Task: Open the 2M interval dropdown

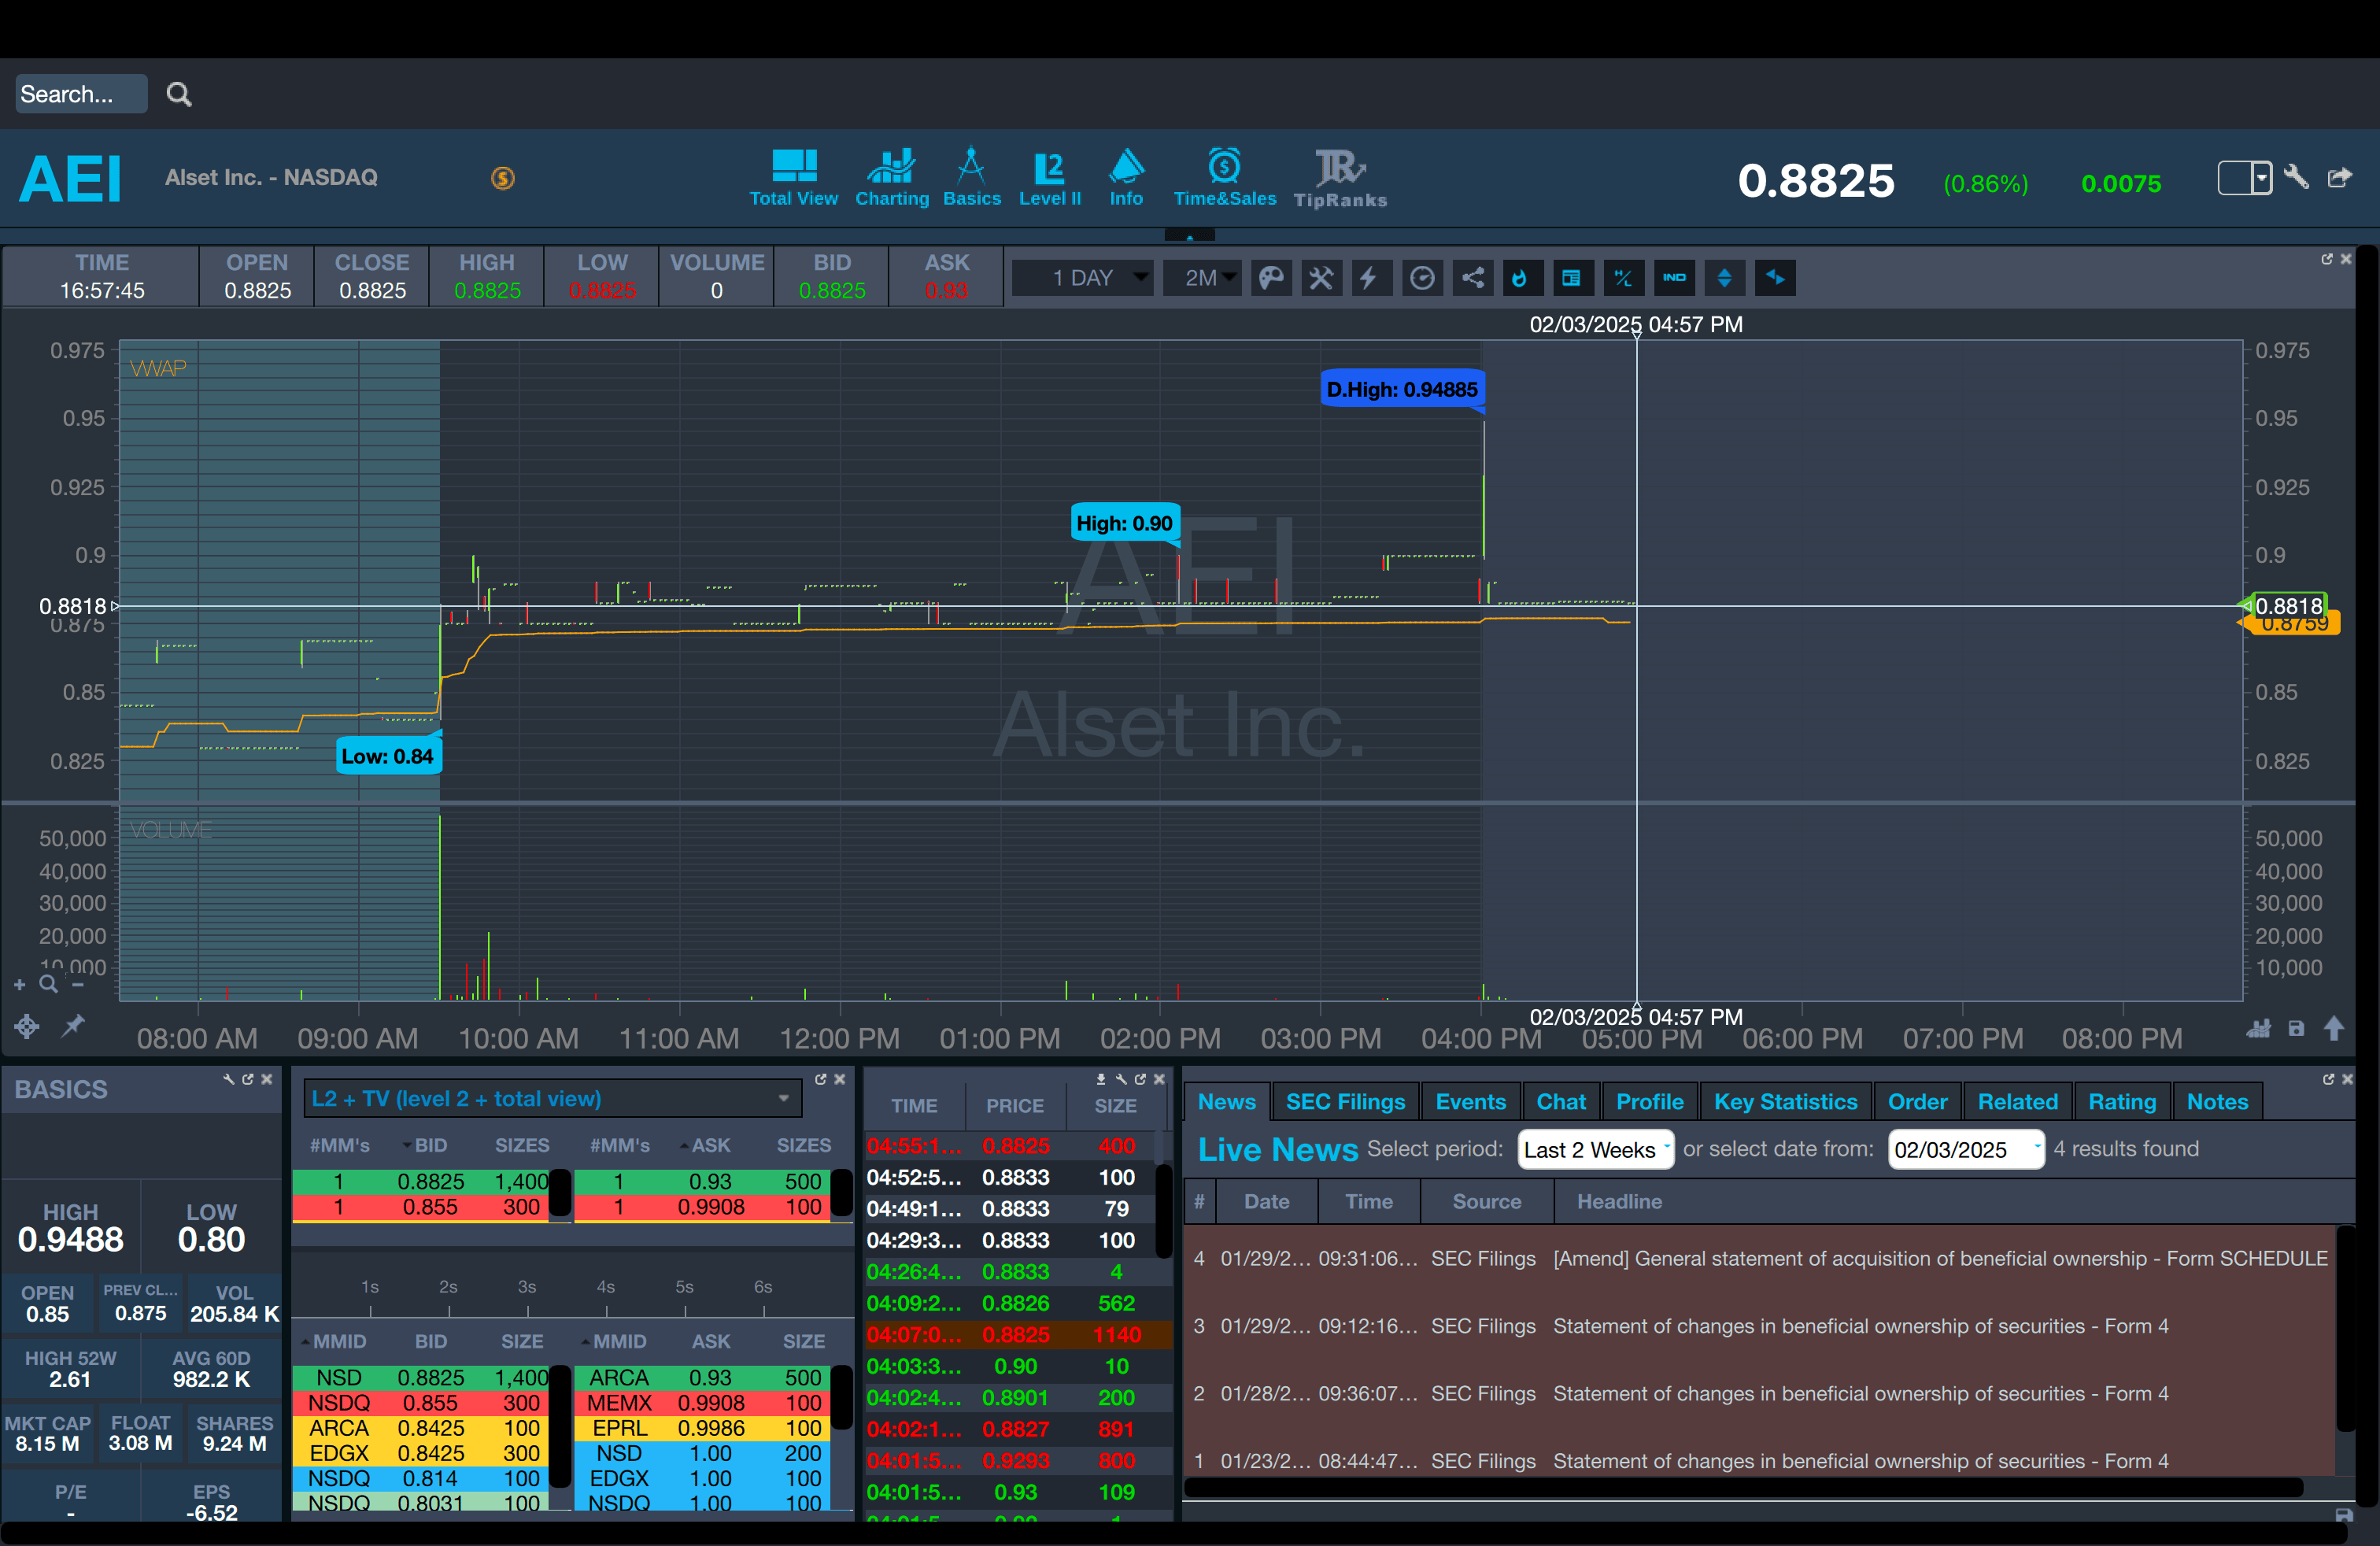Action: pyautogui.click(x=1202, y=278)
